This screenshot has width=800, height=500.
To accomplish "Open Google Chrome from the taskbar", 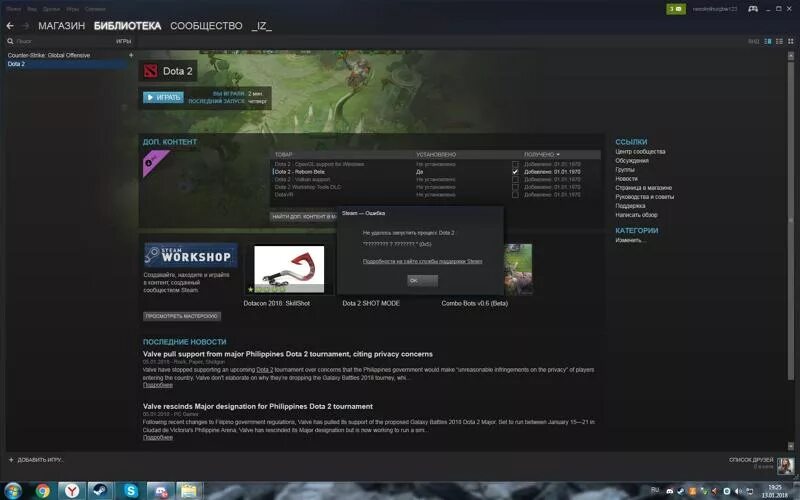I will tap(43, 491).
